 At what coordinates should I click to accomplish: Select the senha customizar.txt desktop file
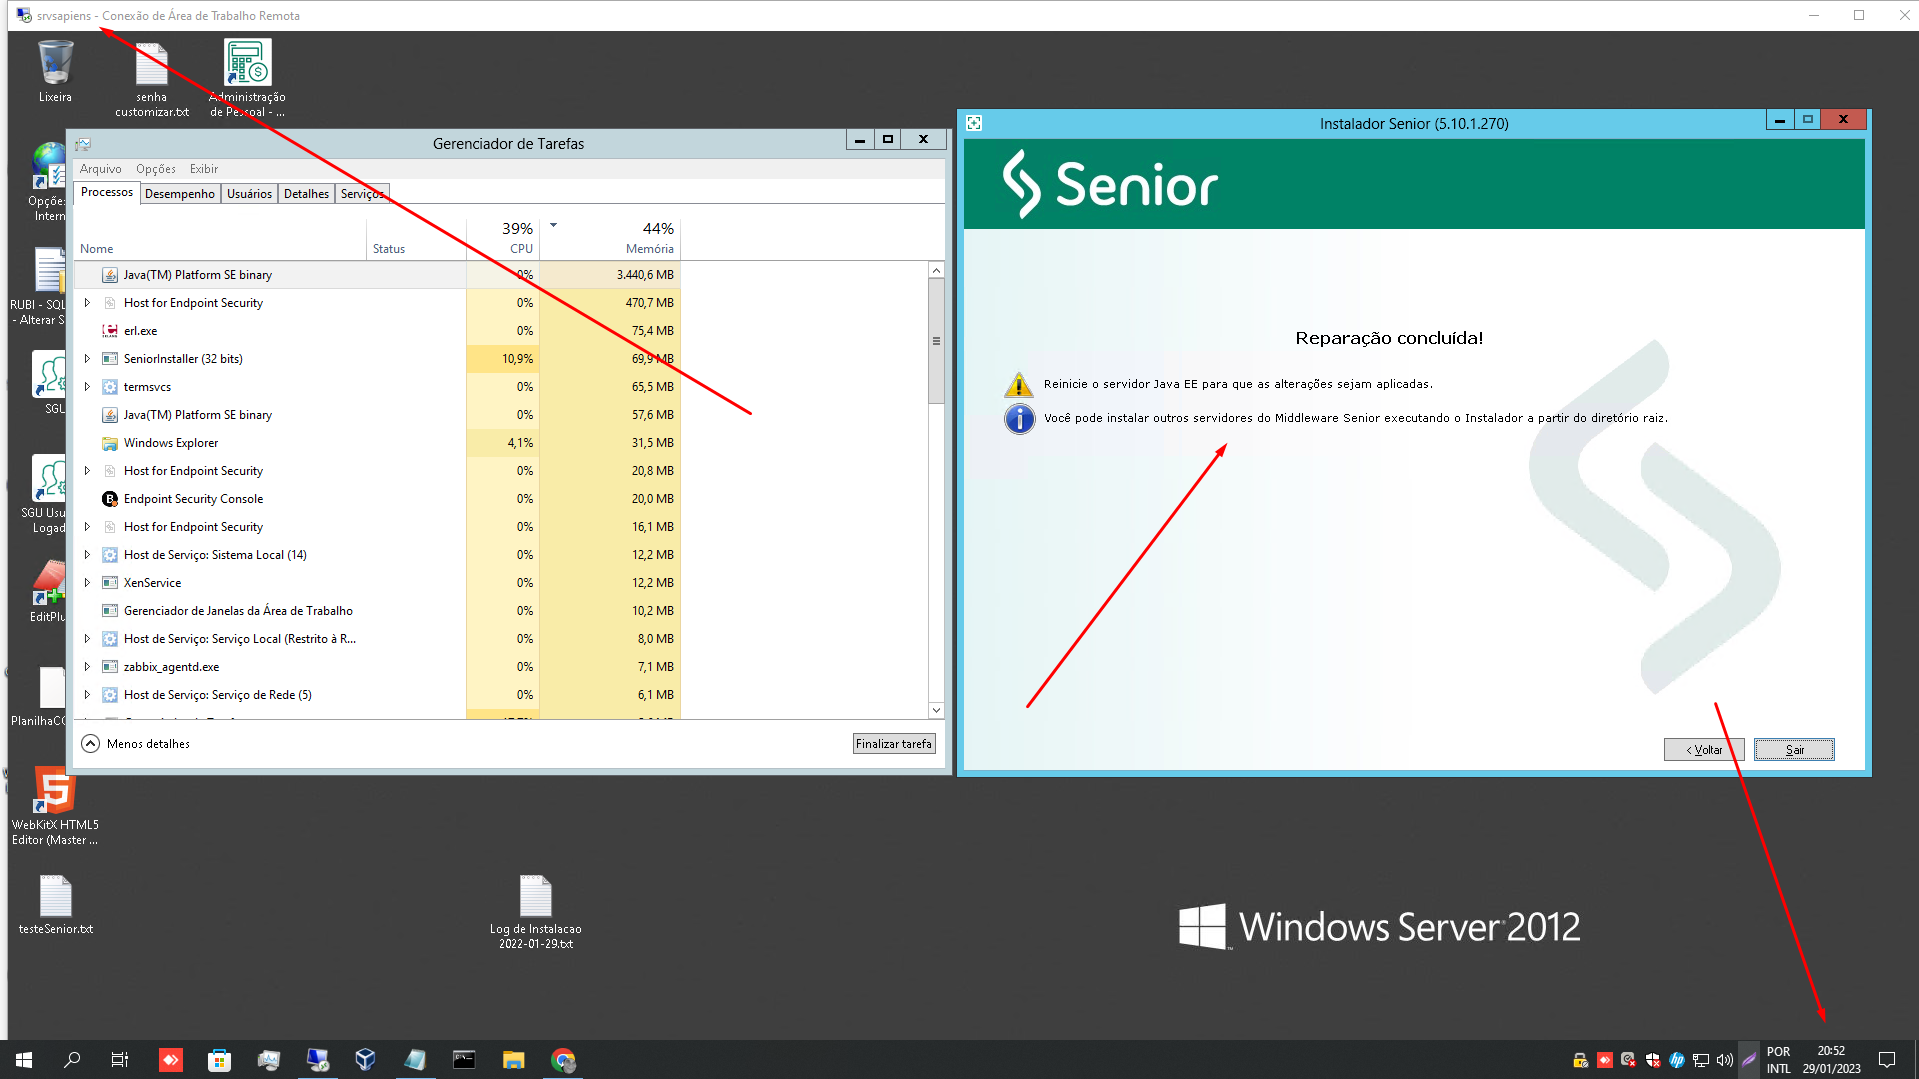click(151, 79)
